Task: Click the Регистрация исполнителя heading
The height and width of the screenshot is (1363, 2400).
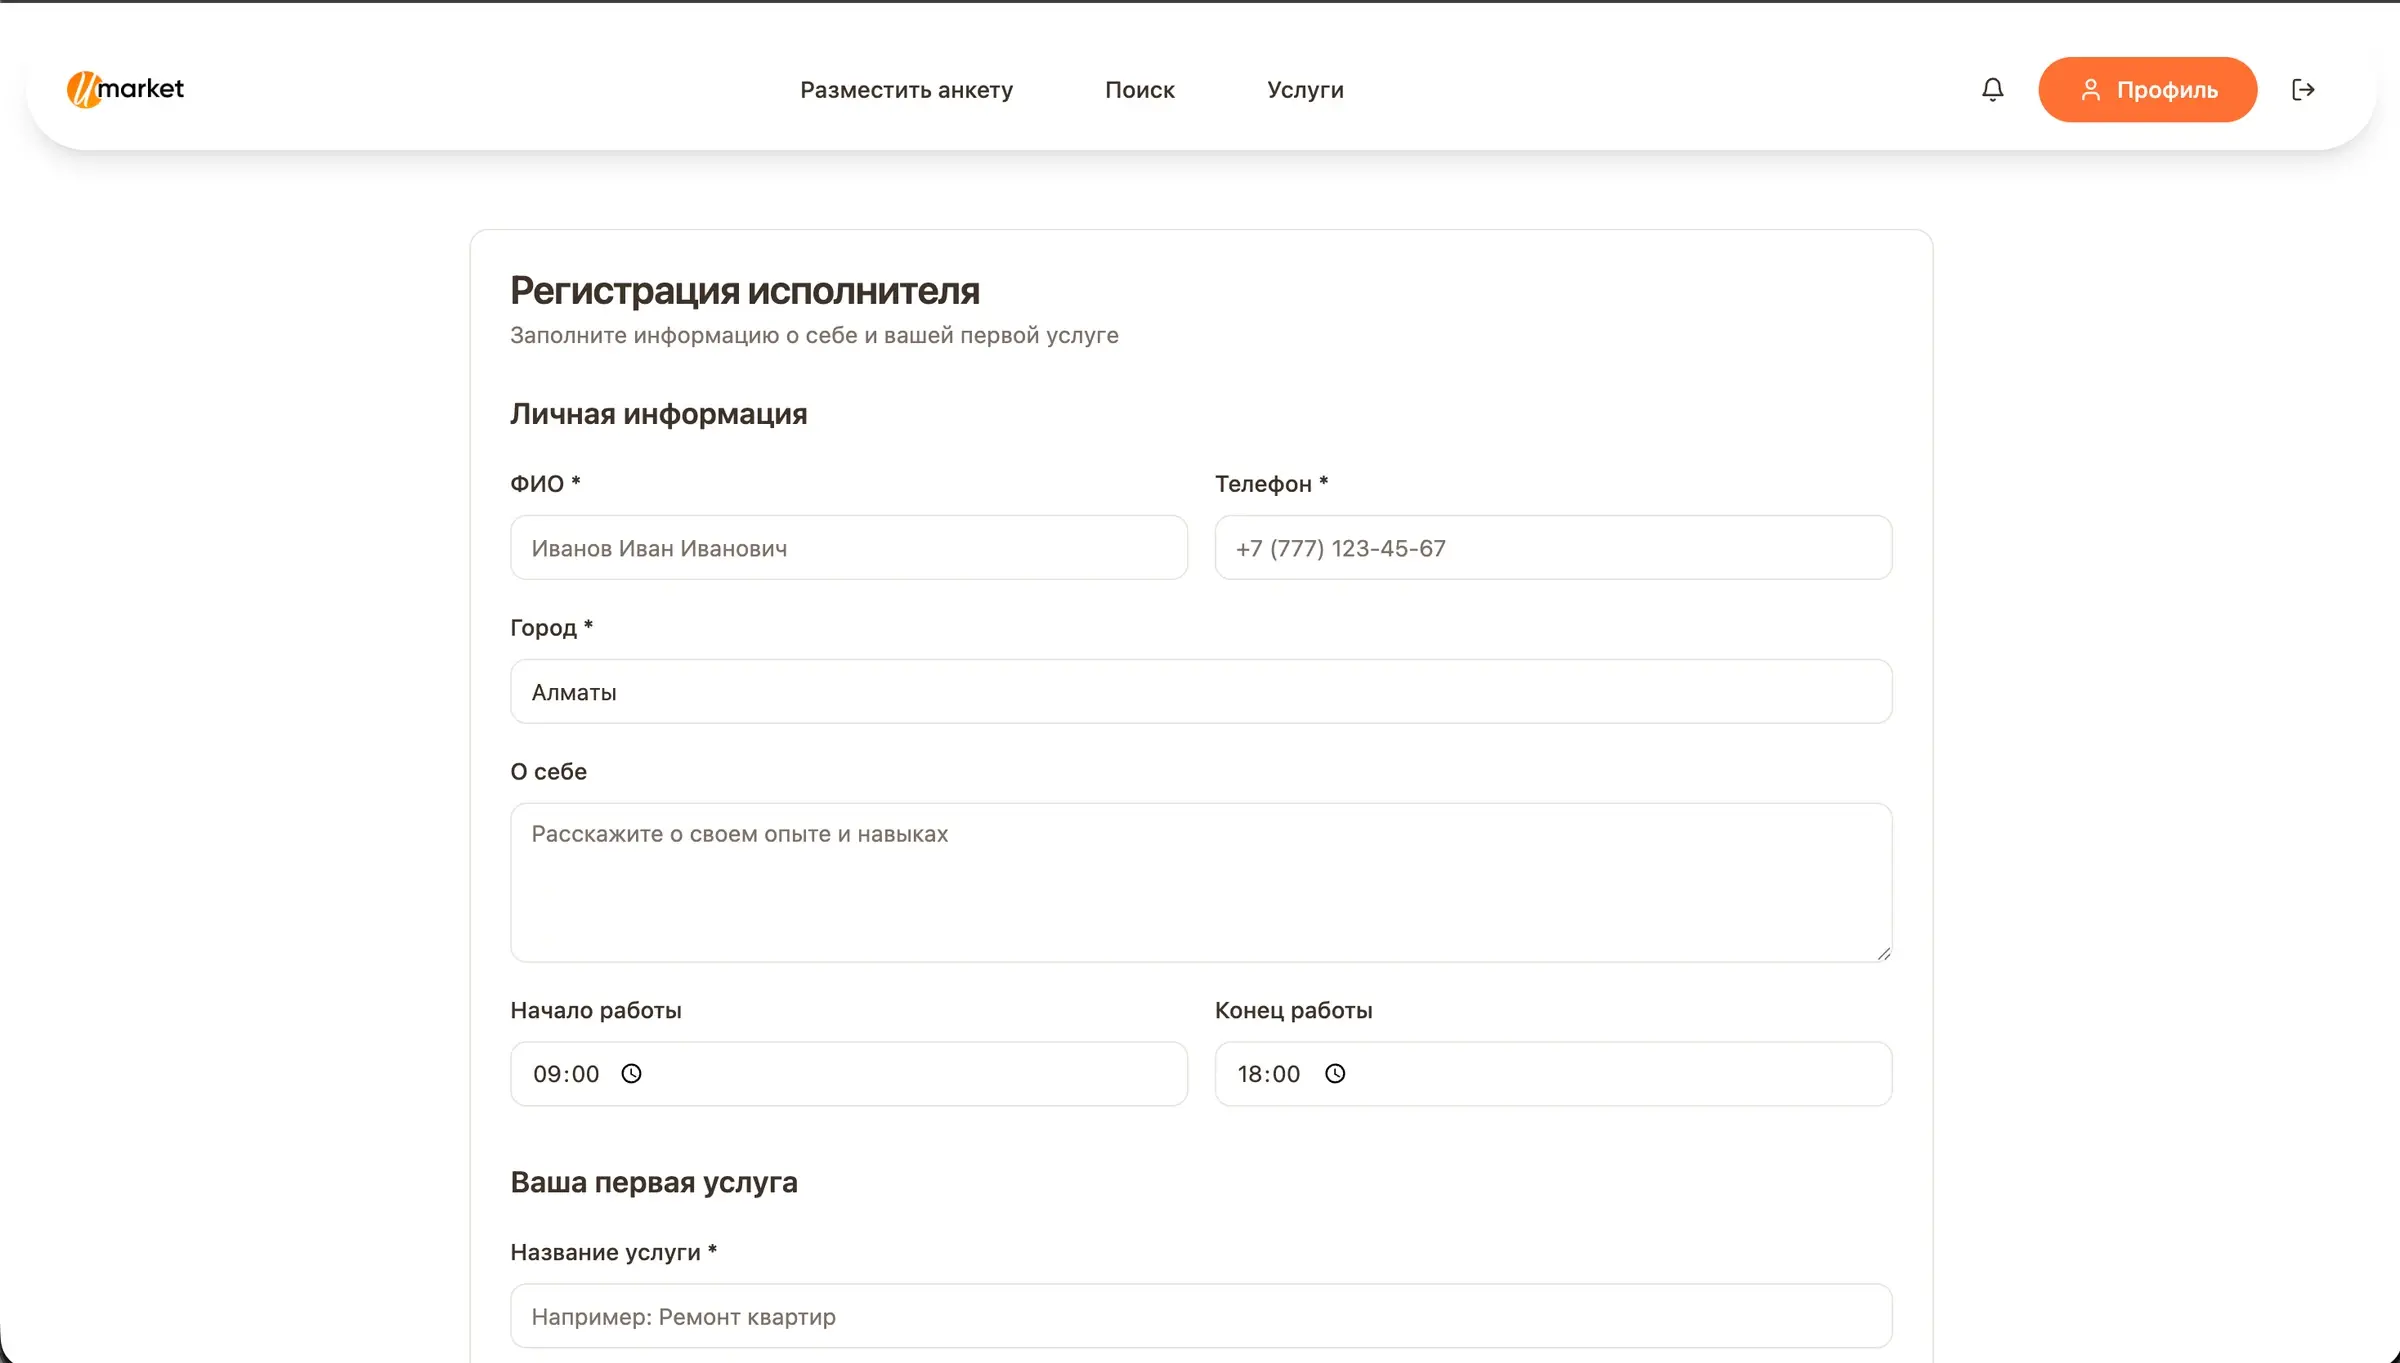Action: [745, 291]
